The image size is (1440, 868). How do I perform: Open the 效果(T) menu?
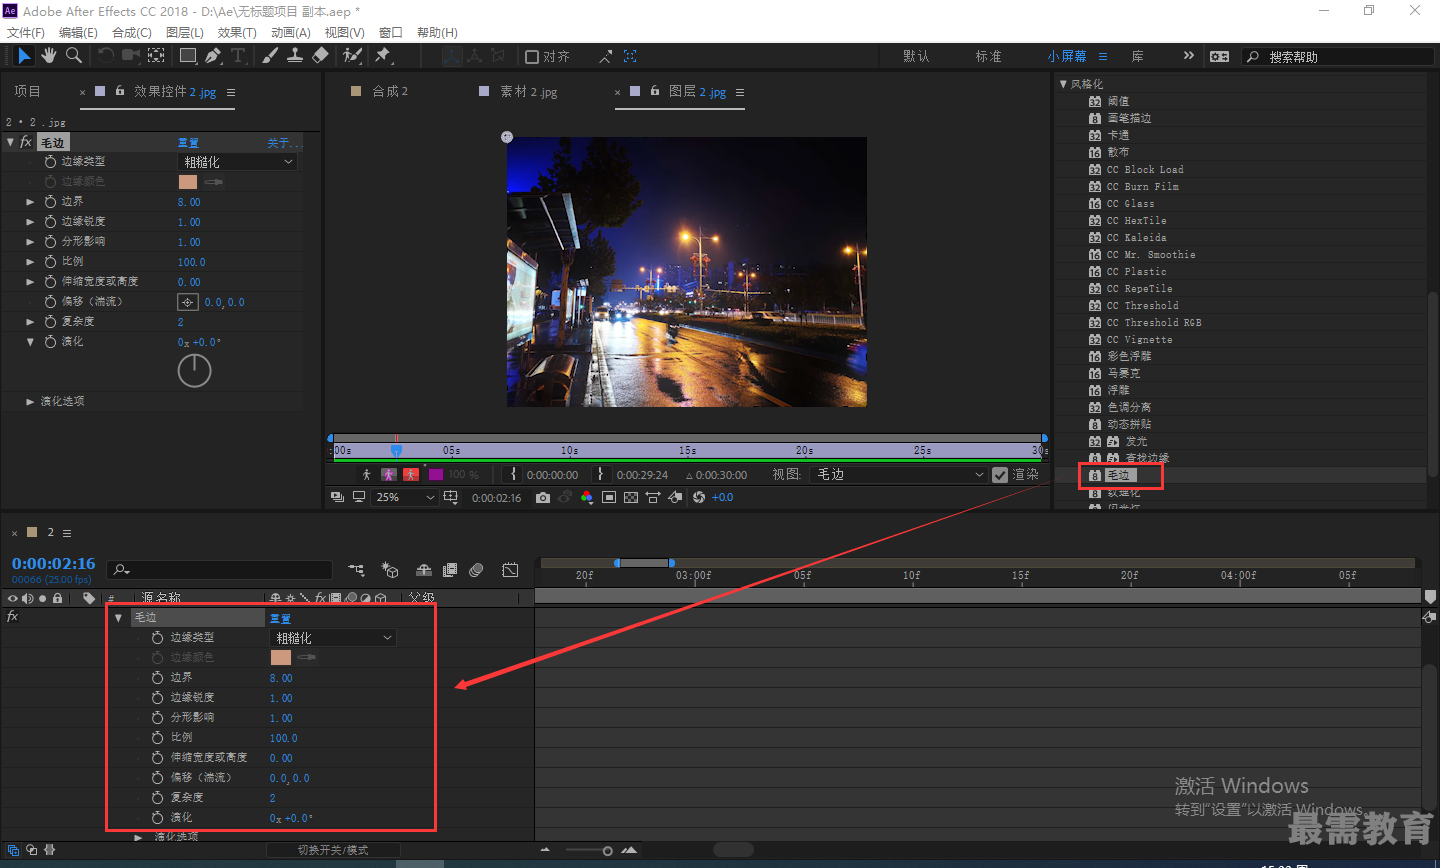(237, 33)
